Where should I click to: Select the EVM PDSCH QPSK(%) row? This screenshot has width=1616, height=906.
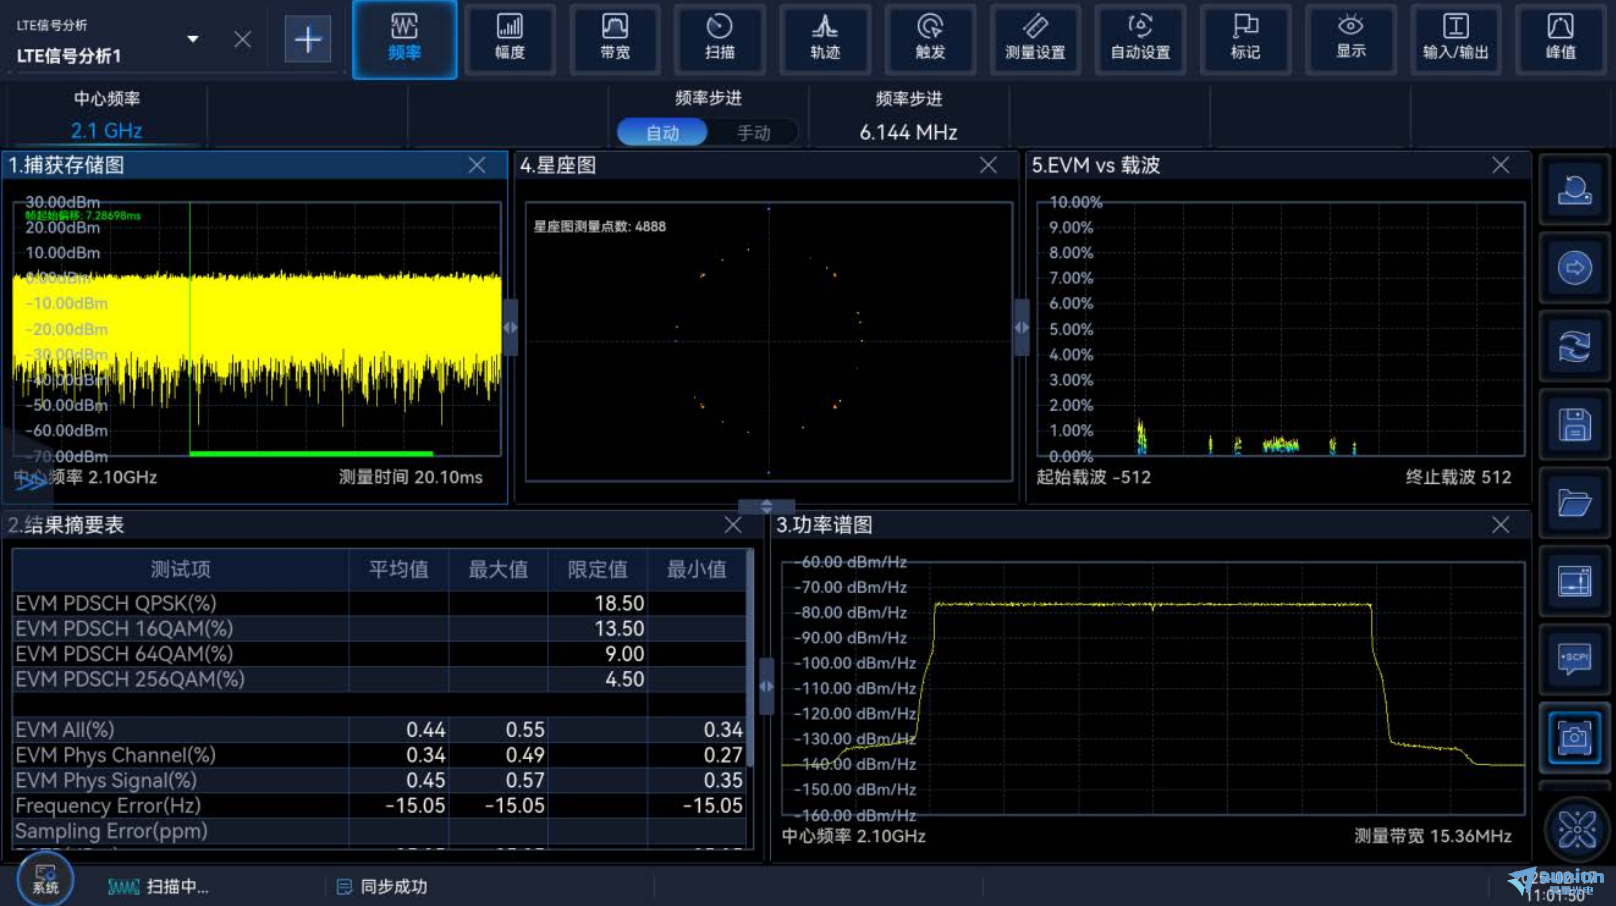[x=379, y=603]
